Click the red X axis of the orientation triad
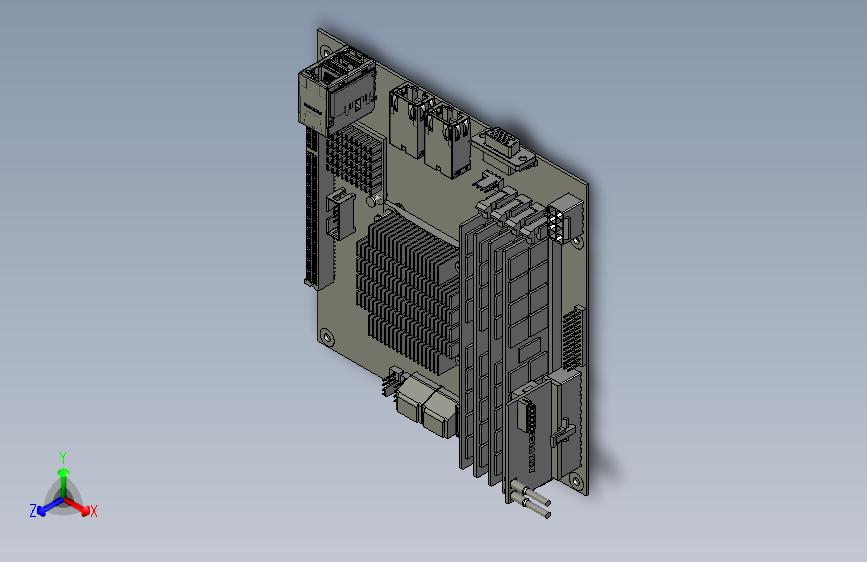Image resolution: width=867 pixels, height=562 pixels. pyautogui.click(x=77, y=506)
